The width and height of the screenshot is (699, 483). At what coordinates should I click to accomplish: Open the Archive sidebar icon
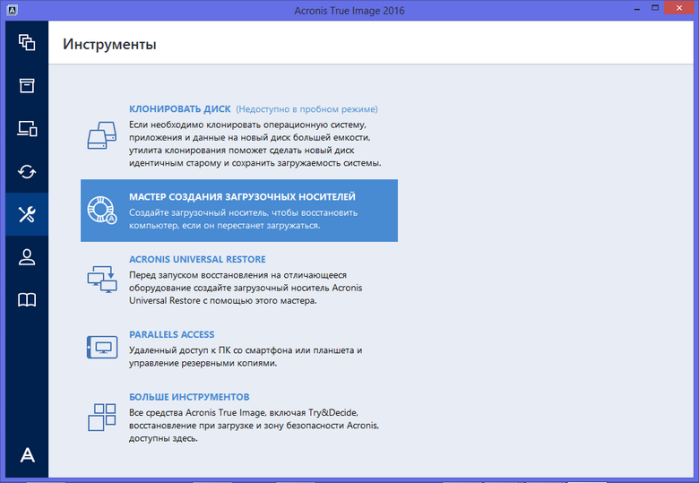(27, 86)
